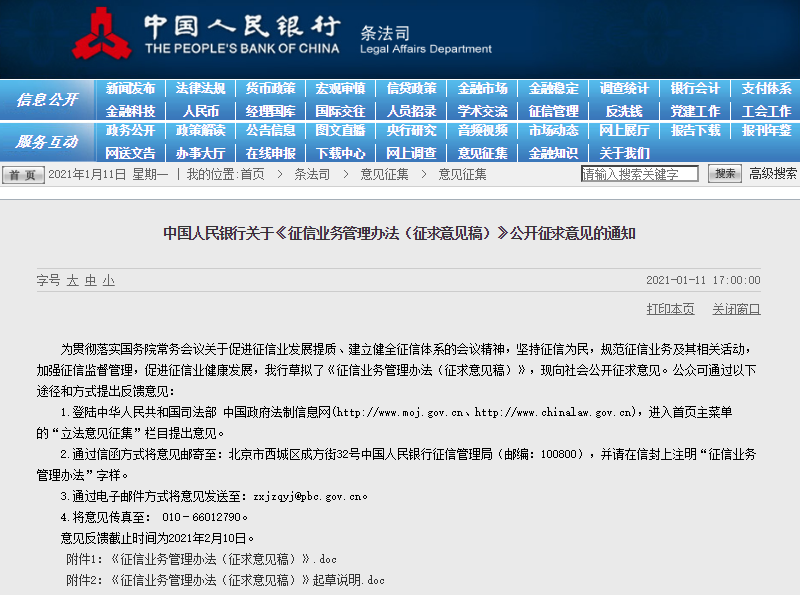Image resolution: width=800 pixels, height=595 pixels.
Task: Click the search keyword input field
Action: coord(640,174)
